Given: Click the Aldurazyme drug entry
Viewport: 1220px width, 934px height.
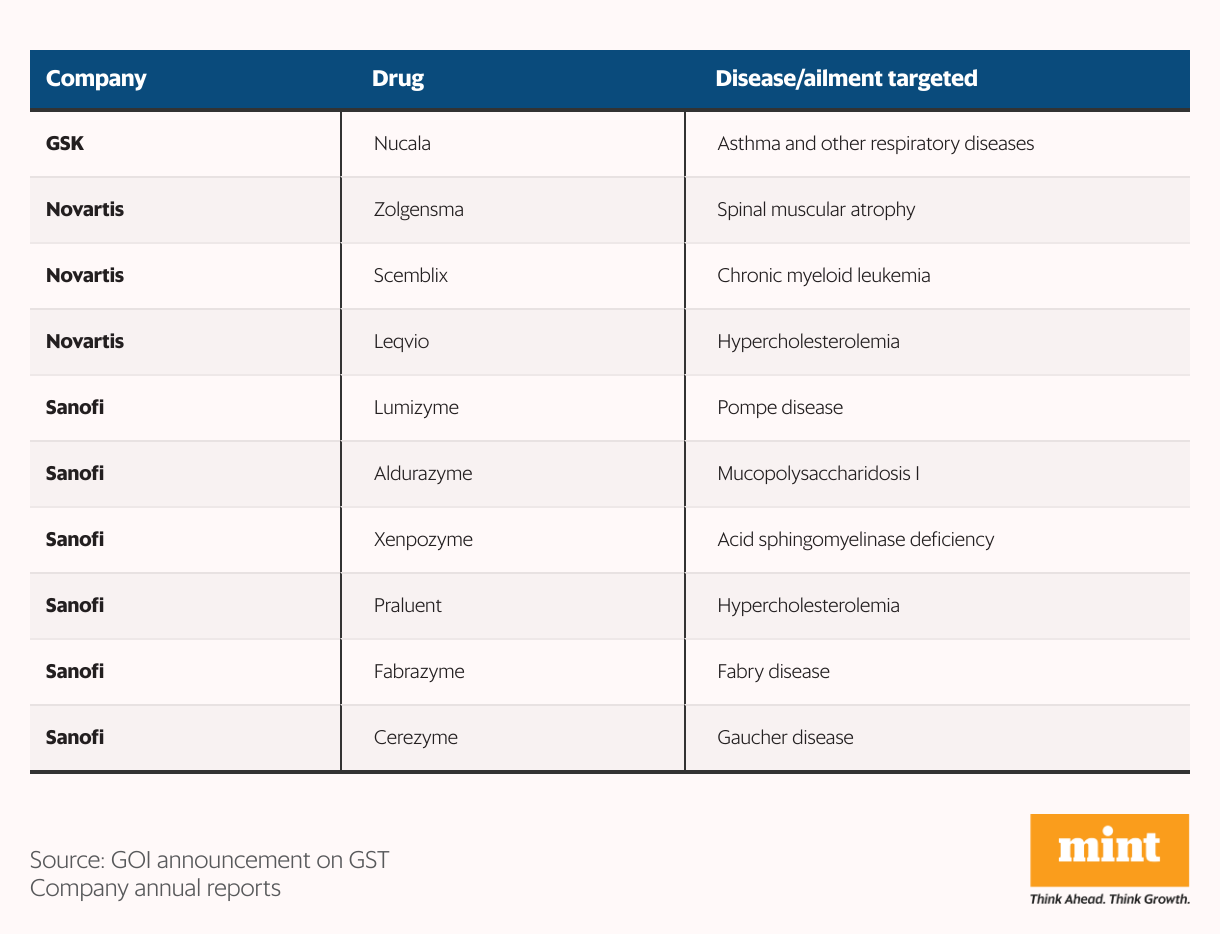Looking at the screenshot, I should click(422, 474).
